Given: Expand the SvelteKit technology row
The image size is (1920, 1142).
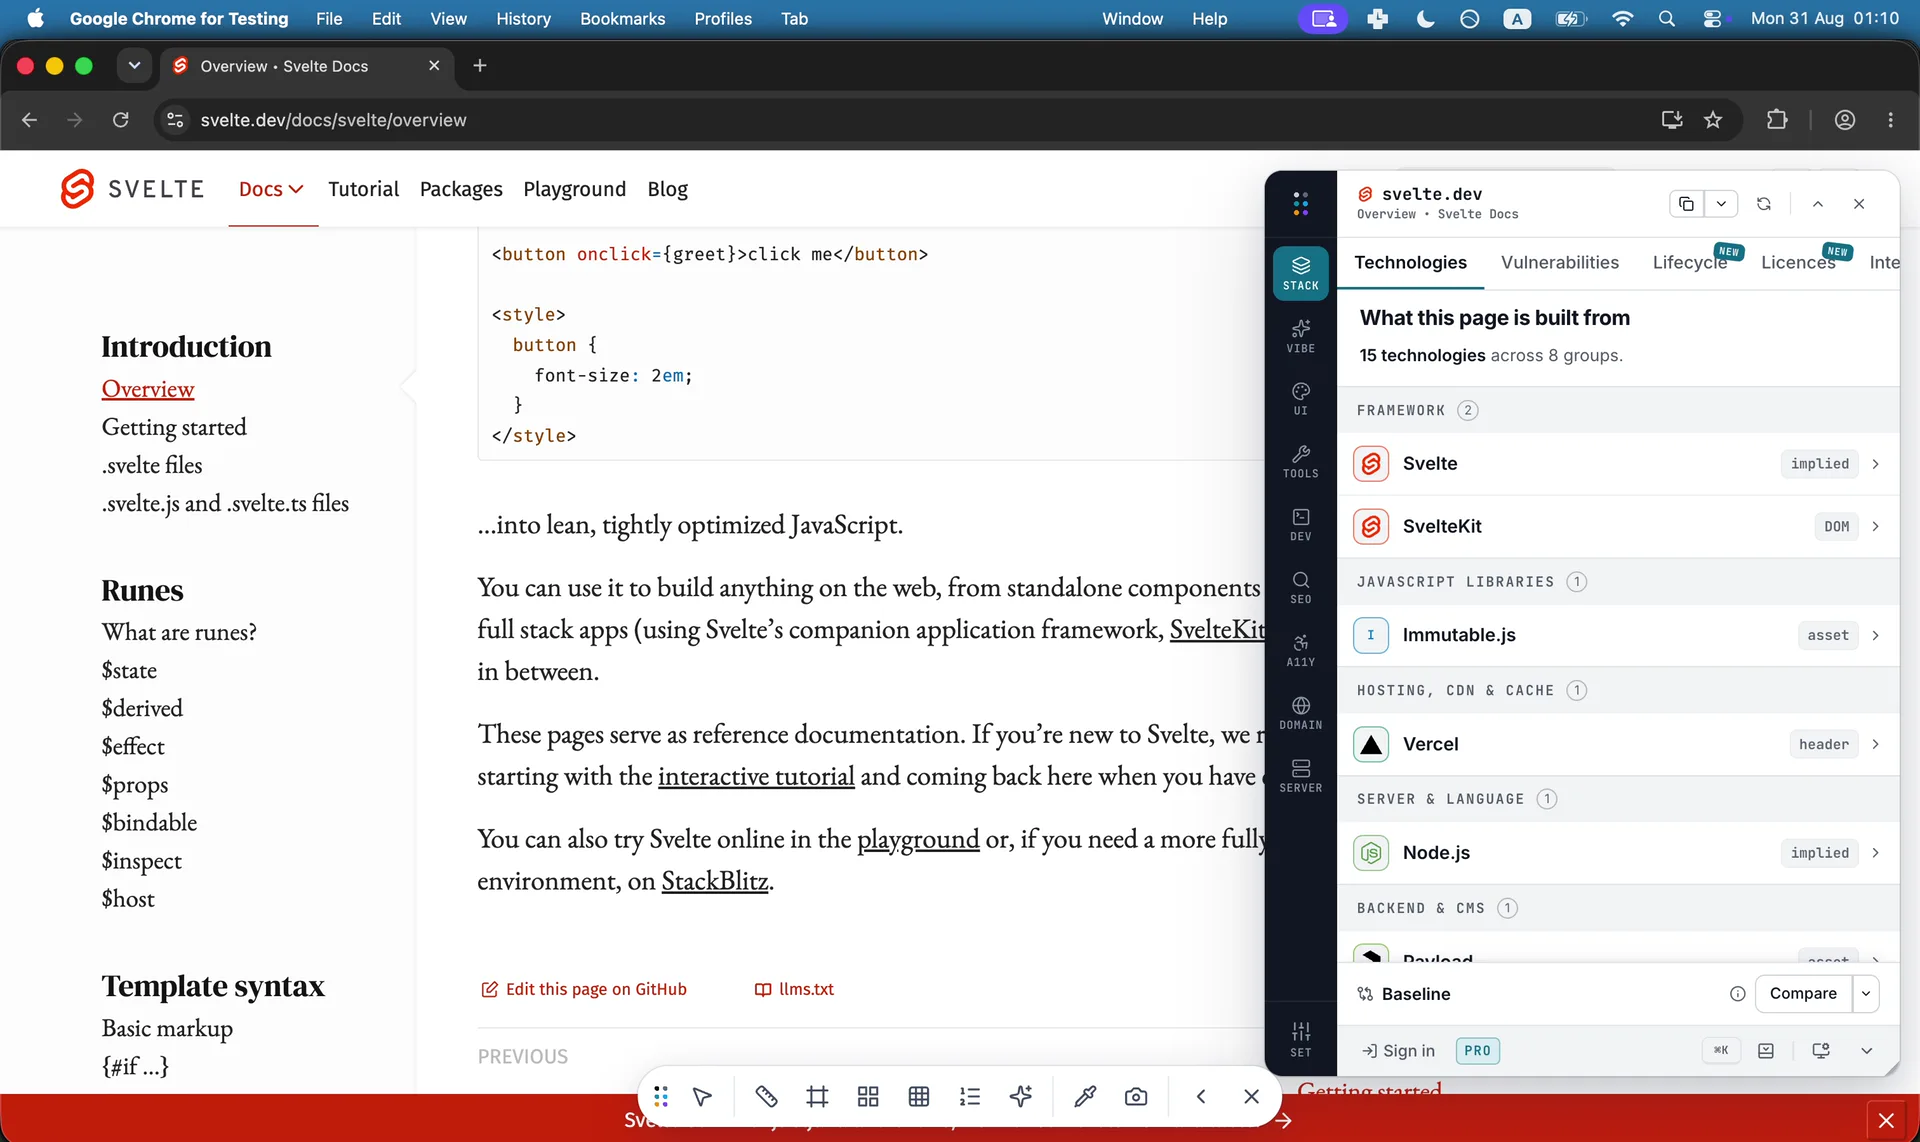Looking at the screenshot, I should [1618, 527].
